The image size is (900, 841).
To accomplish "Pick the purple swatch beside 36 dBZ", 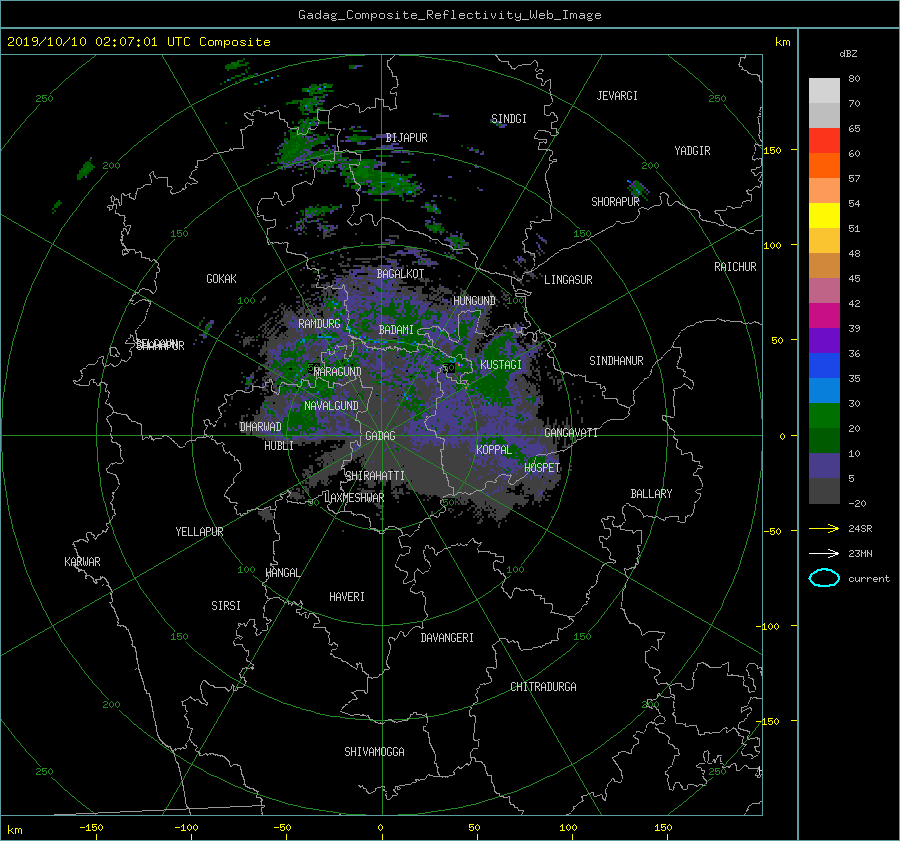I will tap(824, 341).
